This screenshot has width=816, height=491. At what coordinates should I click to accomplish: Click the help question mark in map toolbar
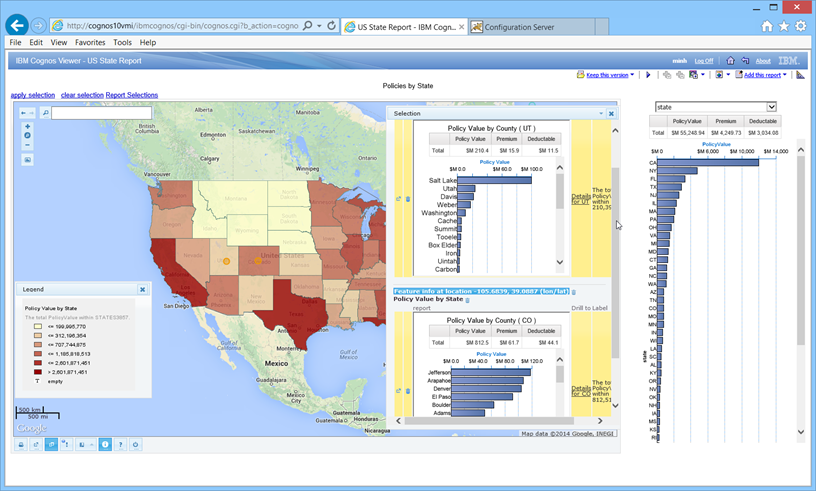click(120, 445)
